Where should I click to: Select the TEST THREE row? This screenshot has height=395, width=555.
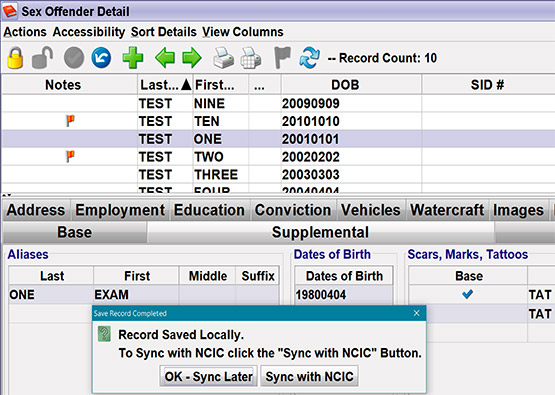tap(278, 174)
